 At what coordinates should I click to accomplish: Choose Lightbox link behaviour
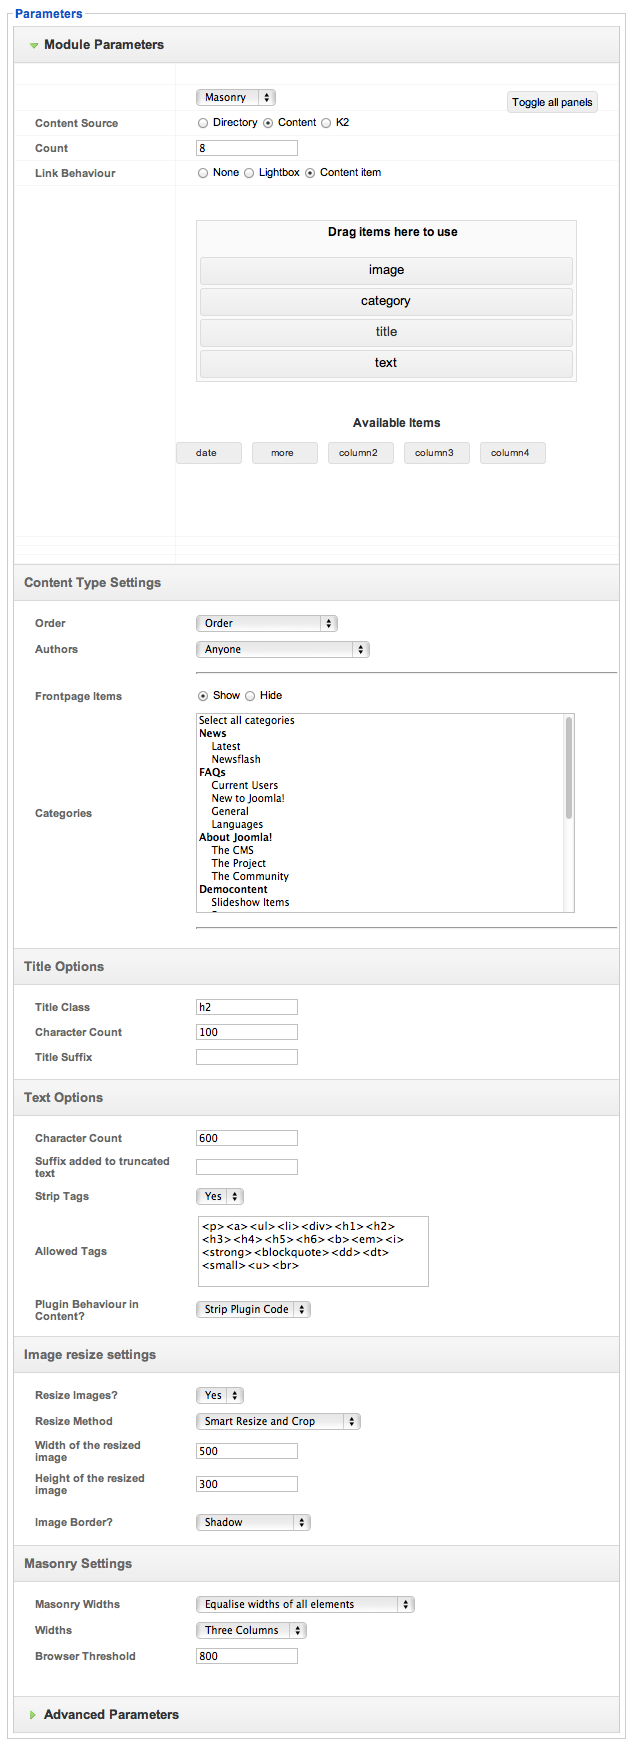tap(249, 173)
